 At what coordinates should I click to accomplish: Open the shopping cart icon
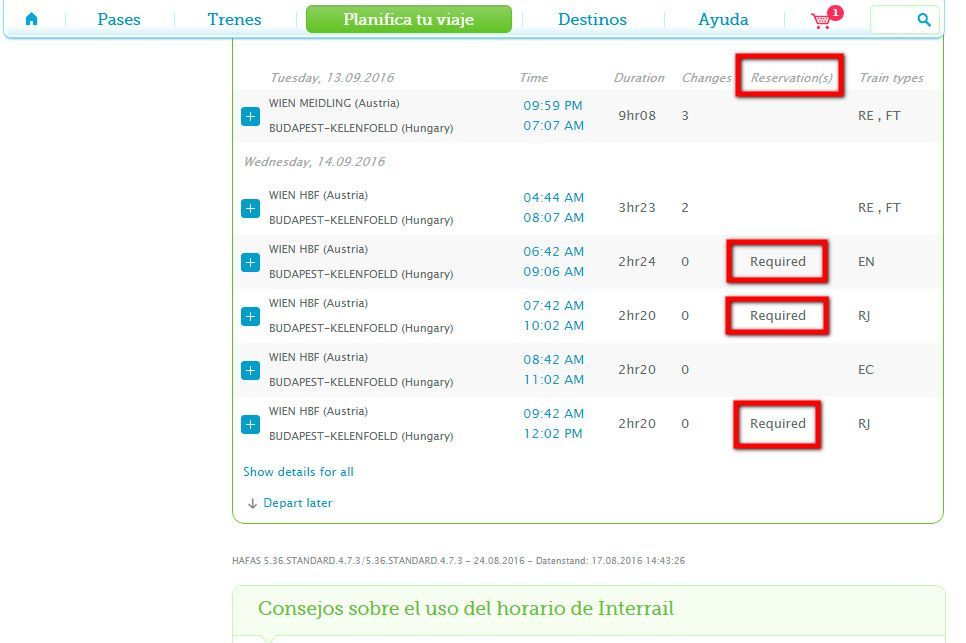(x=822, y=20)
